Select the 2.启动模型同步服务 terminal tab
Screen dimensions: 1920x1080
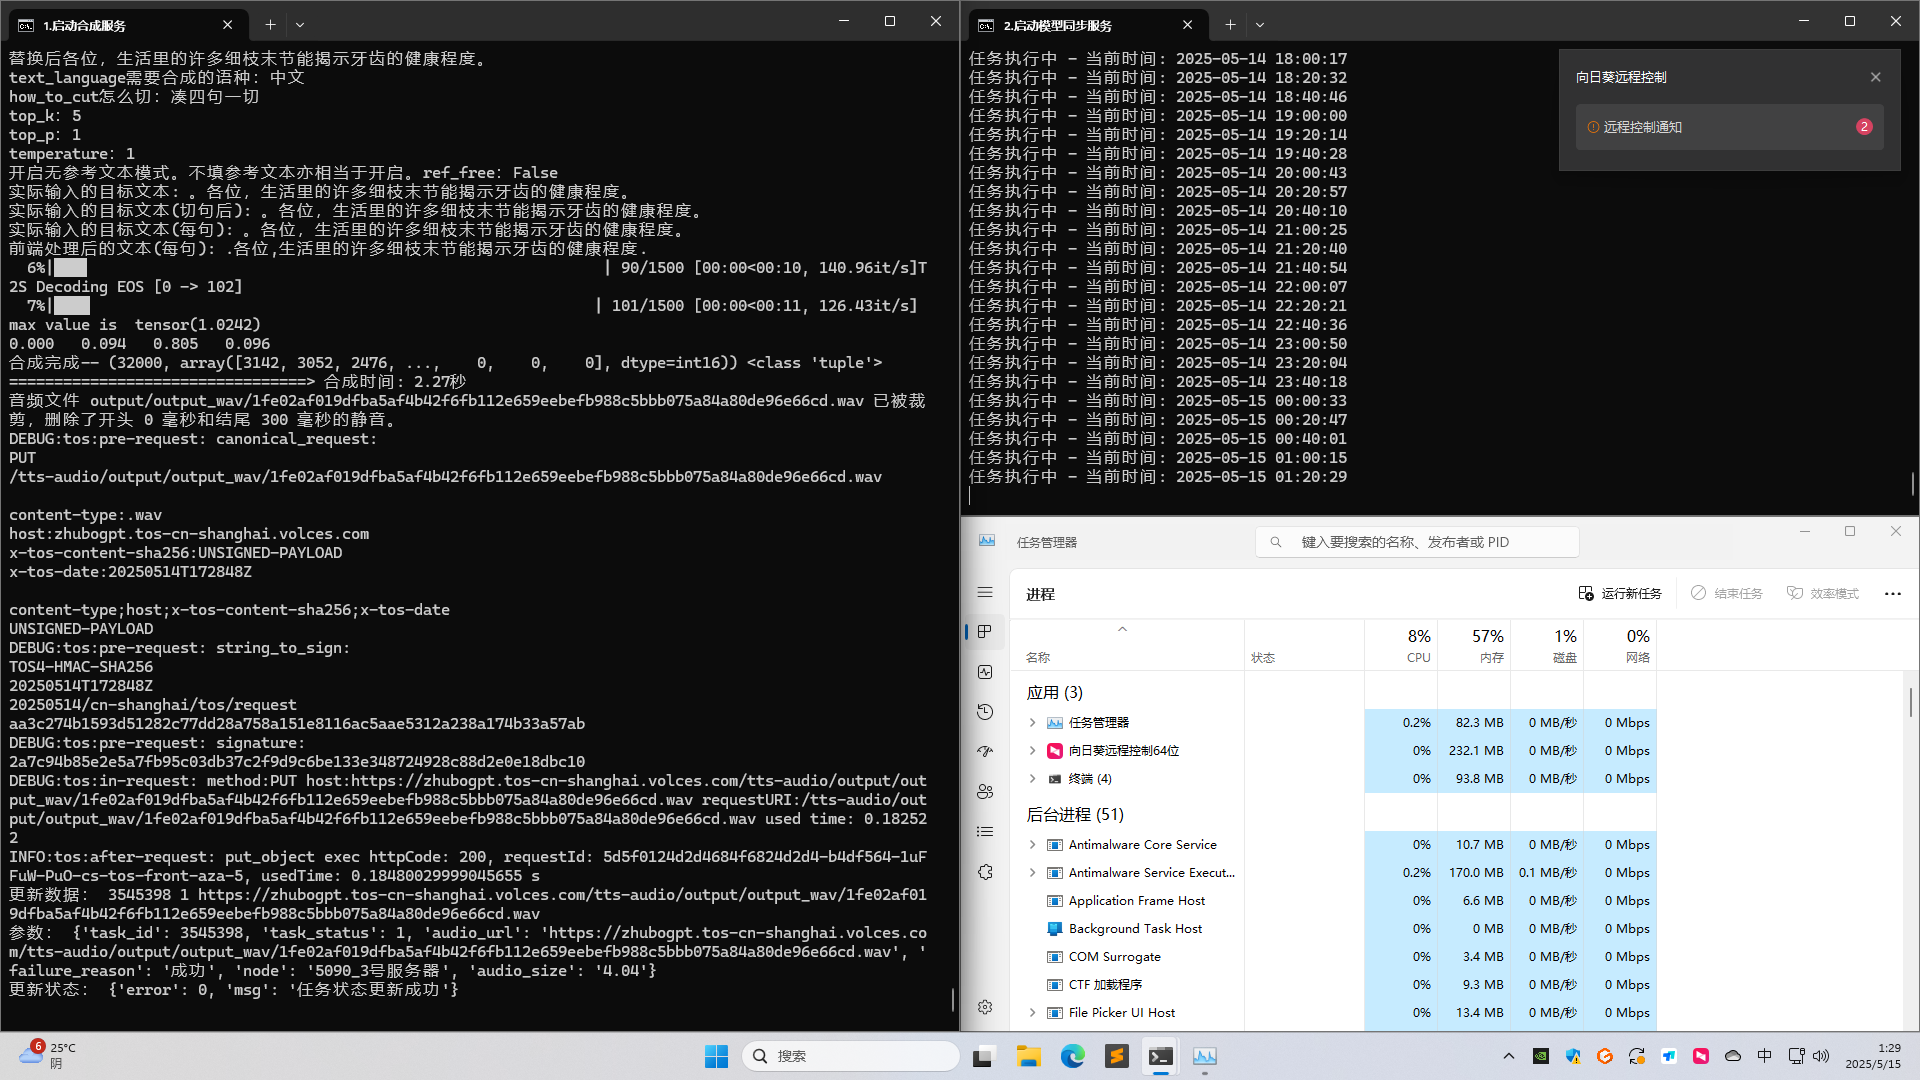coord(1070,25)
